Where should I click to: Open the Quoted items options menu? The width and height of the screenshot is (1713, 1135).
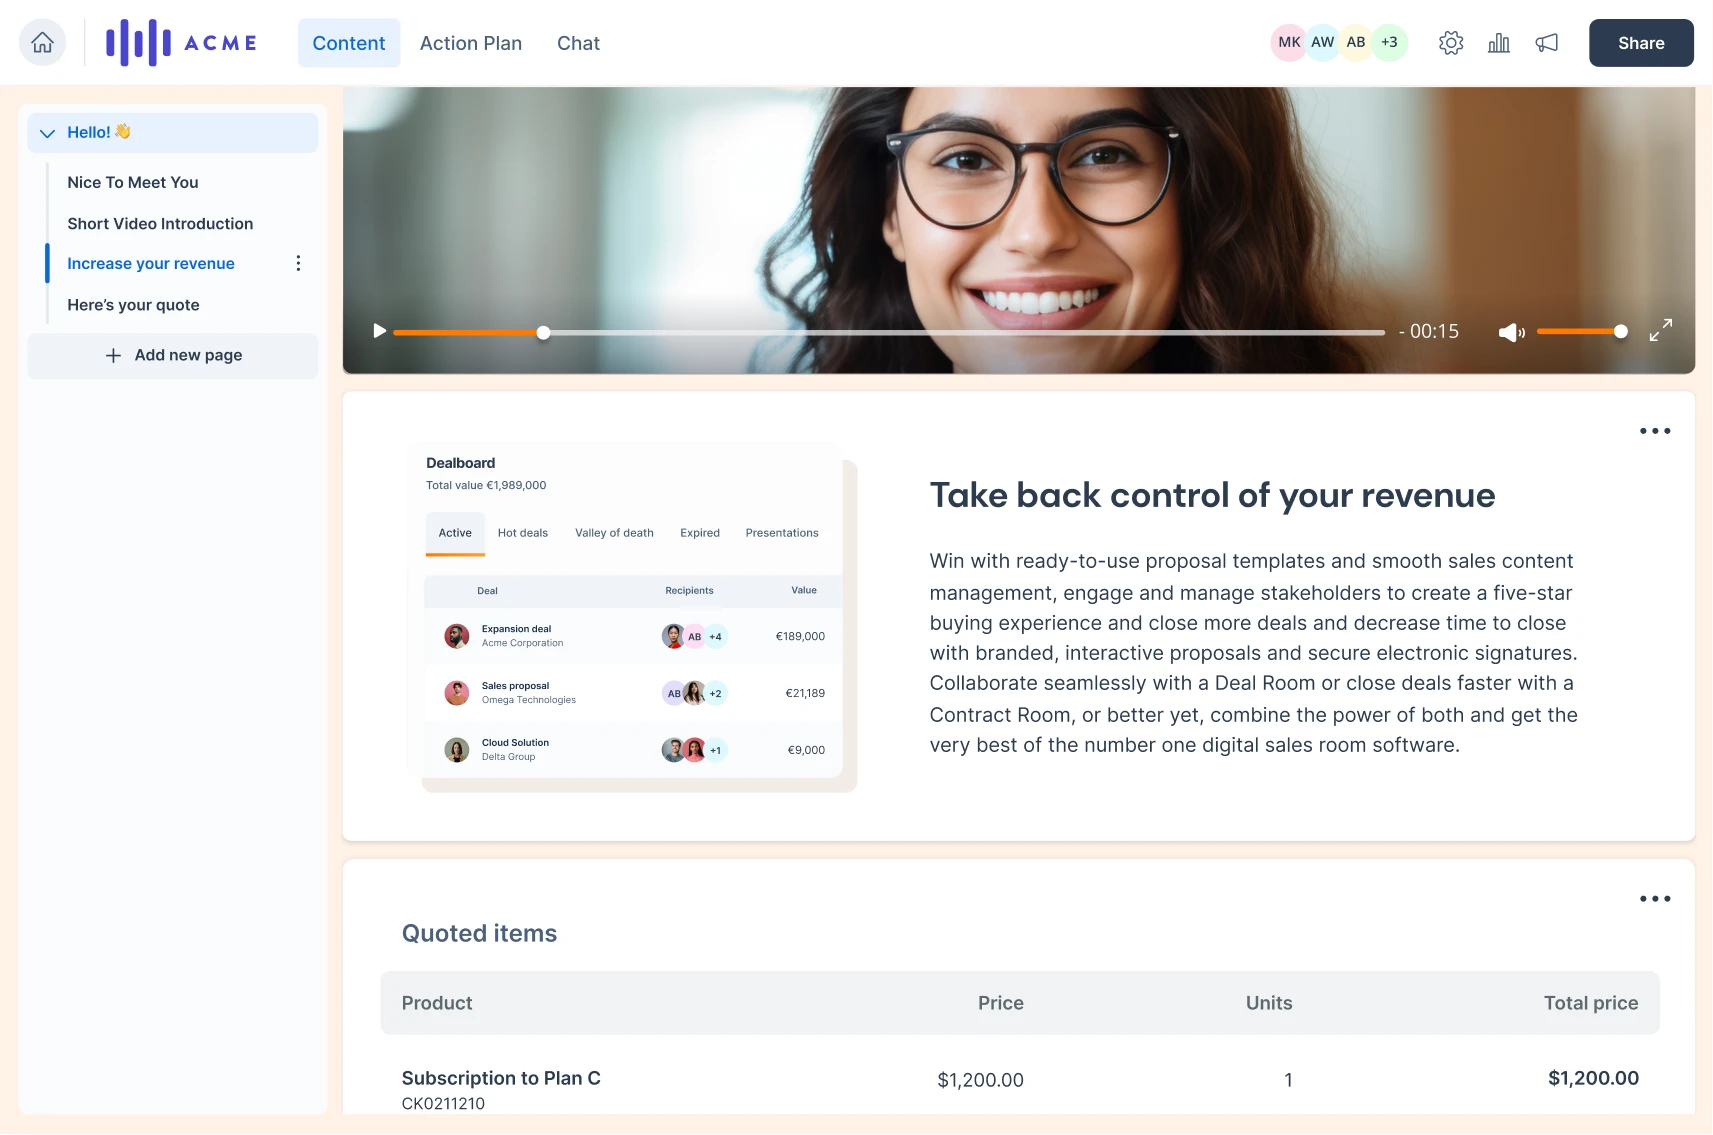point(1655,898)
